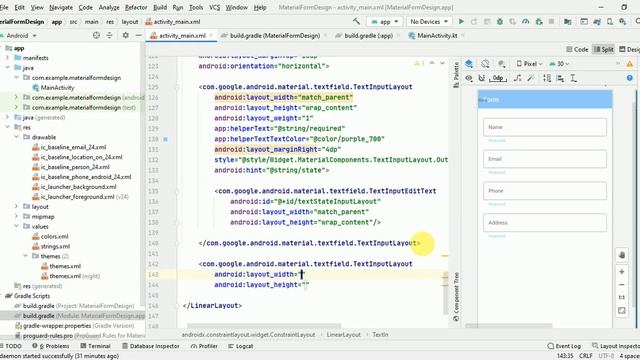Open the Terminal tool window

pos(96,346)
